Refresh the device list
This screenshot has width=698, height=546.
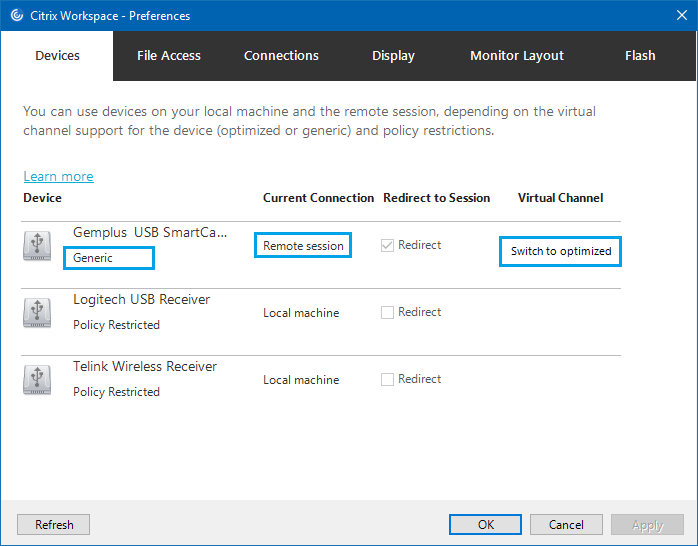pyautogui.click(x=54, y=525)
